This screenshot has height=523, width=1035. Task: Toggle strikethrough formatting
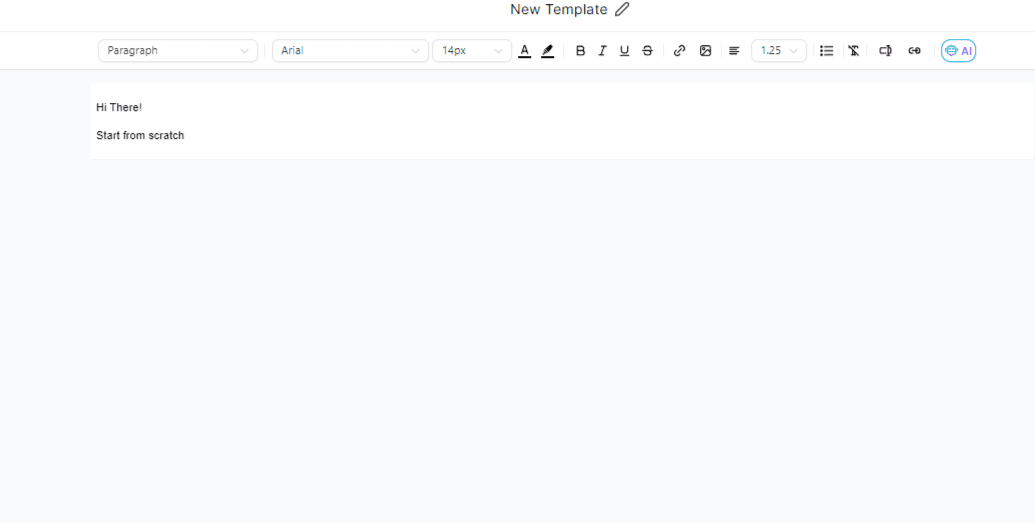(648, 51)
